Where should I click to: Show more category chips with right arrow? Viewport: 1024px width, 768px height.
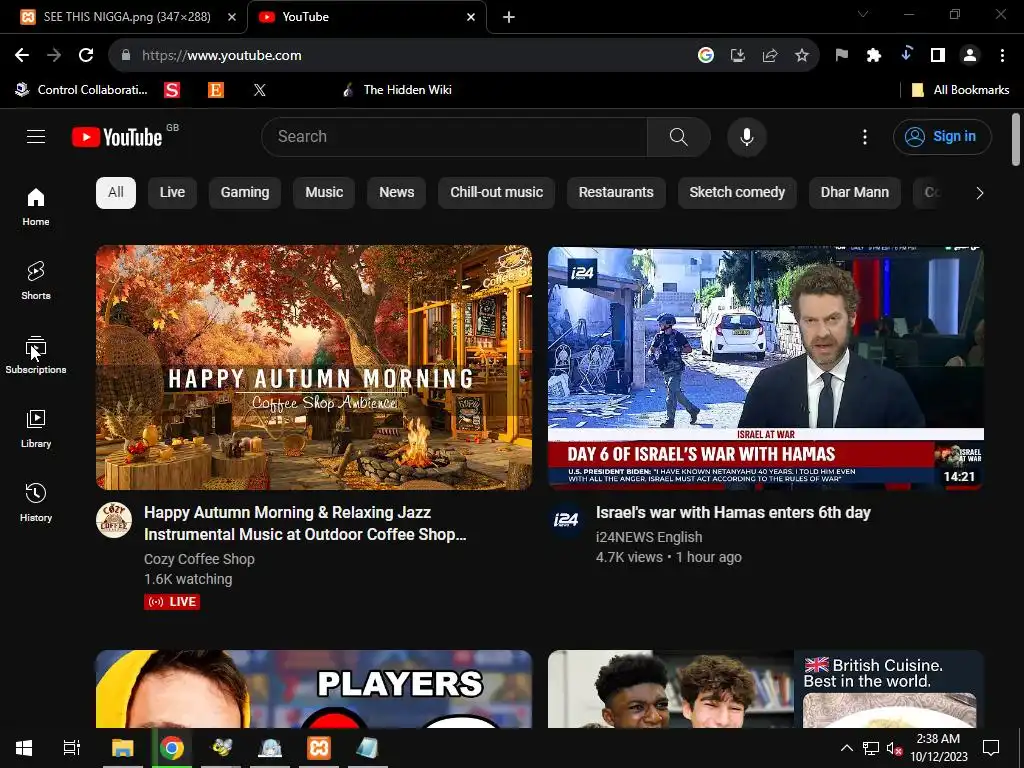click(x=979, y=193)
